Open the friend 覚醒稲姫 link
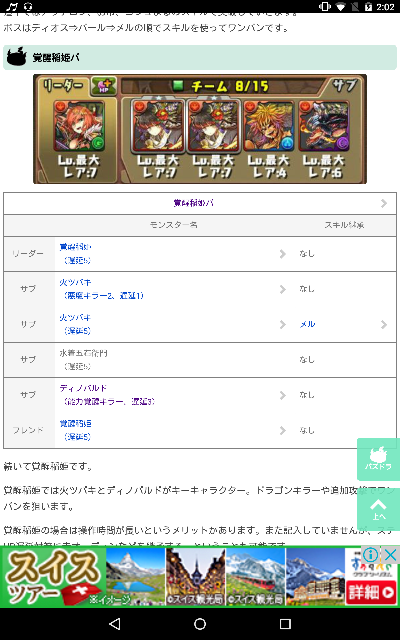Viewport: 400px width, 640px height. pyautogui.click(x=76, y=424)
